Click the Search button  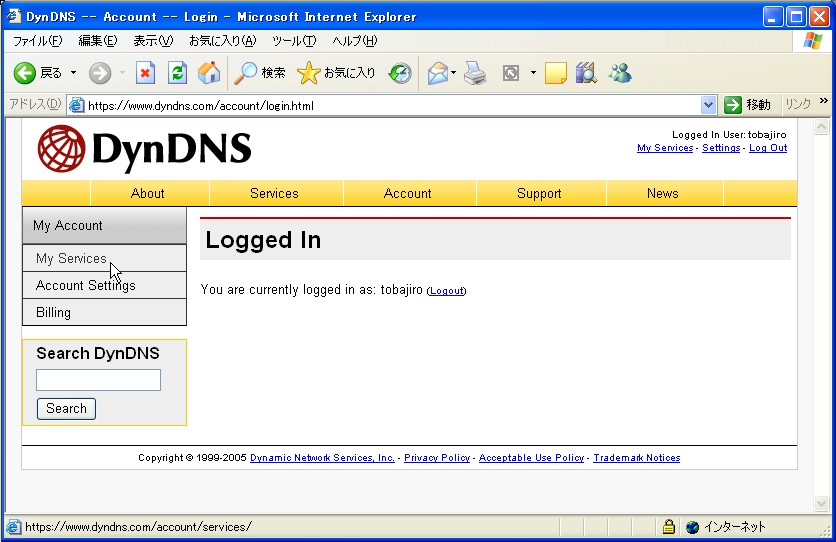(x=66, y=409)
